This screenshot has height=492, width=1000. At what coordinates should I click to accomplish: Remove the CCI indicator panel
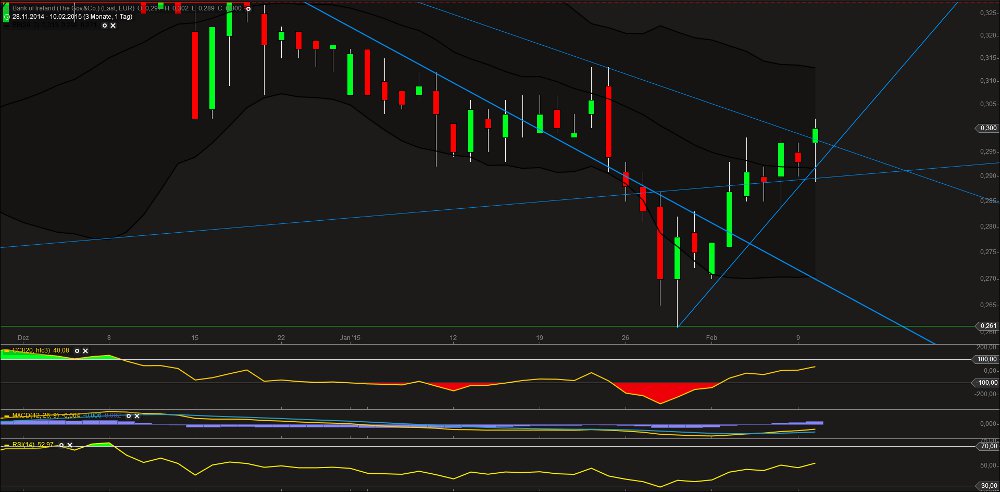(x=85, y=352)
